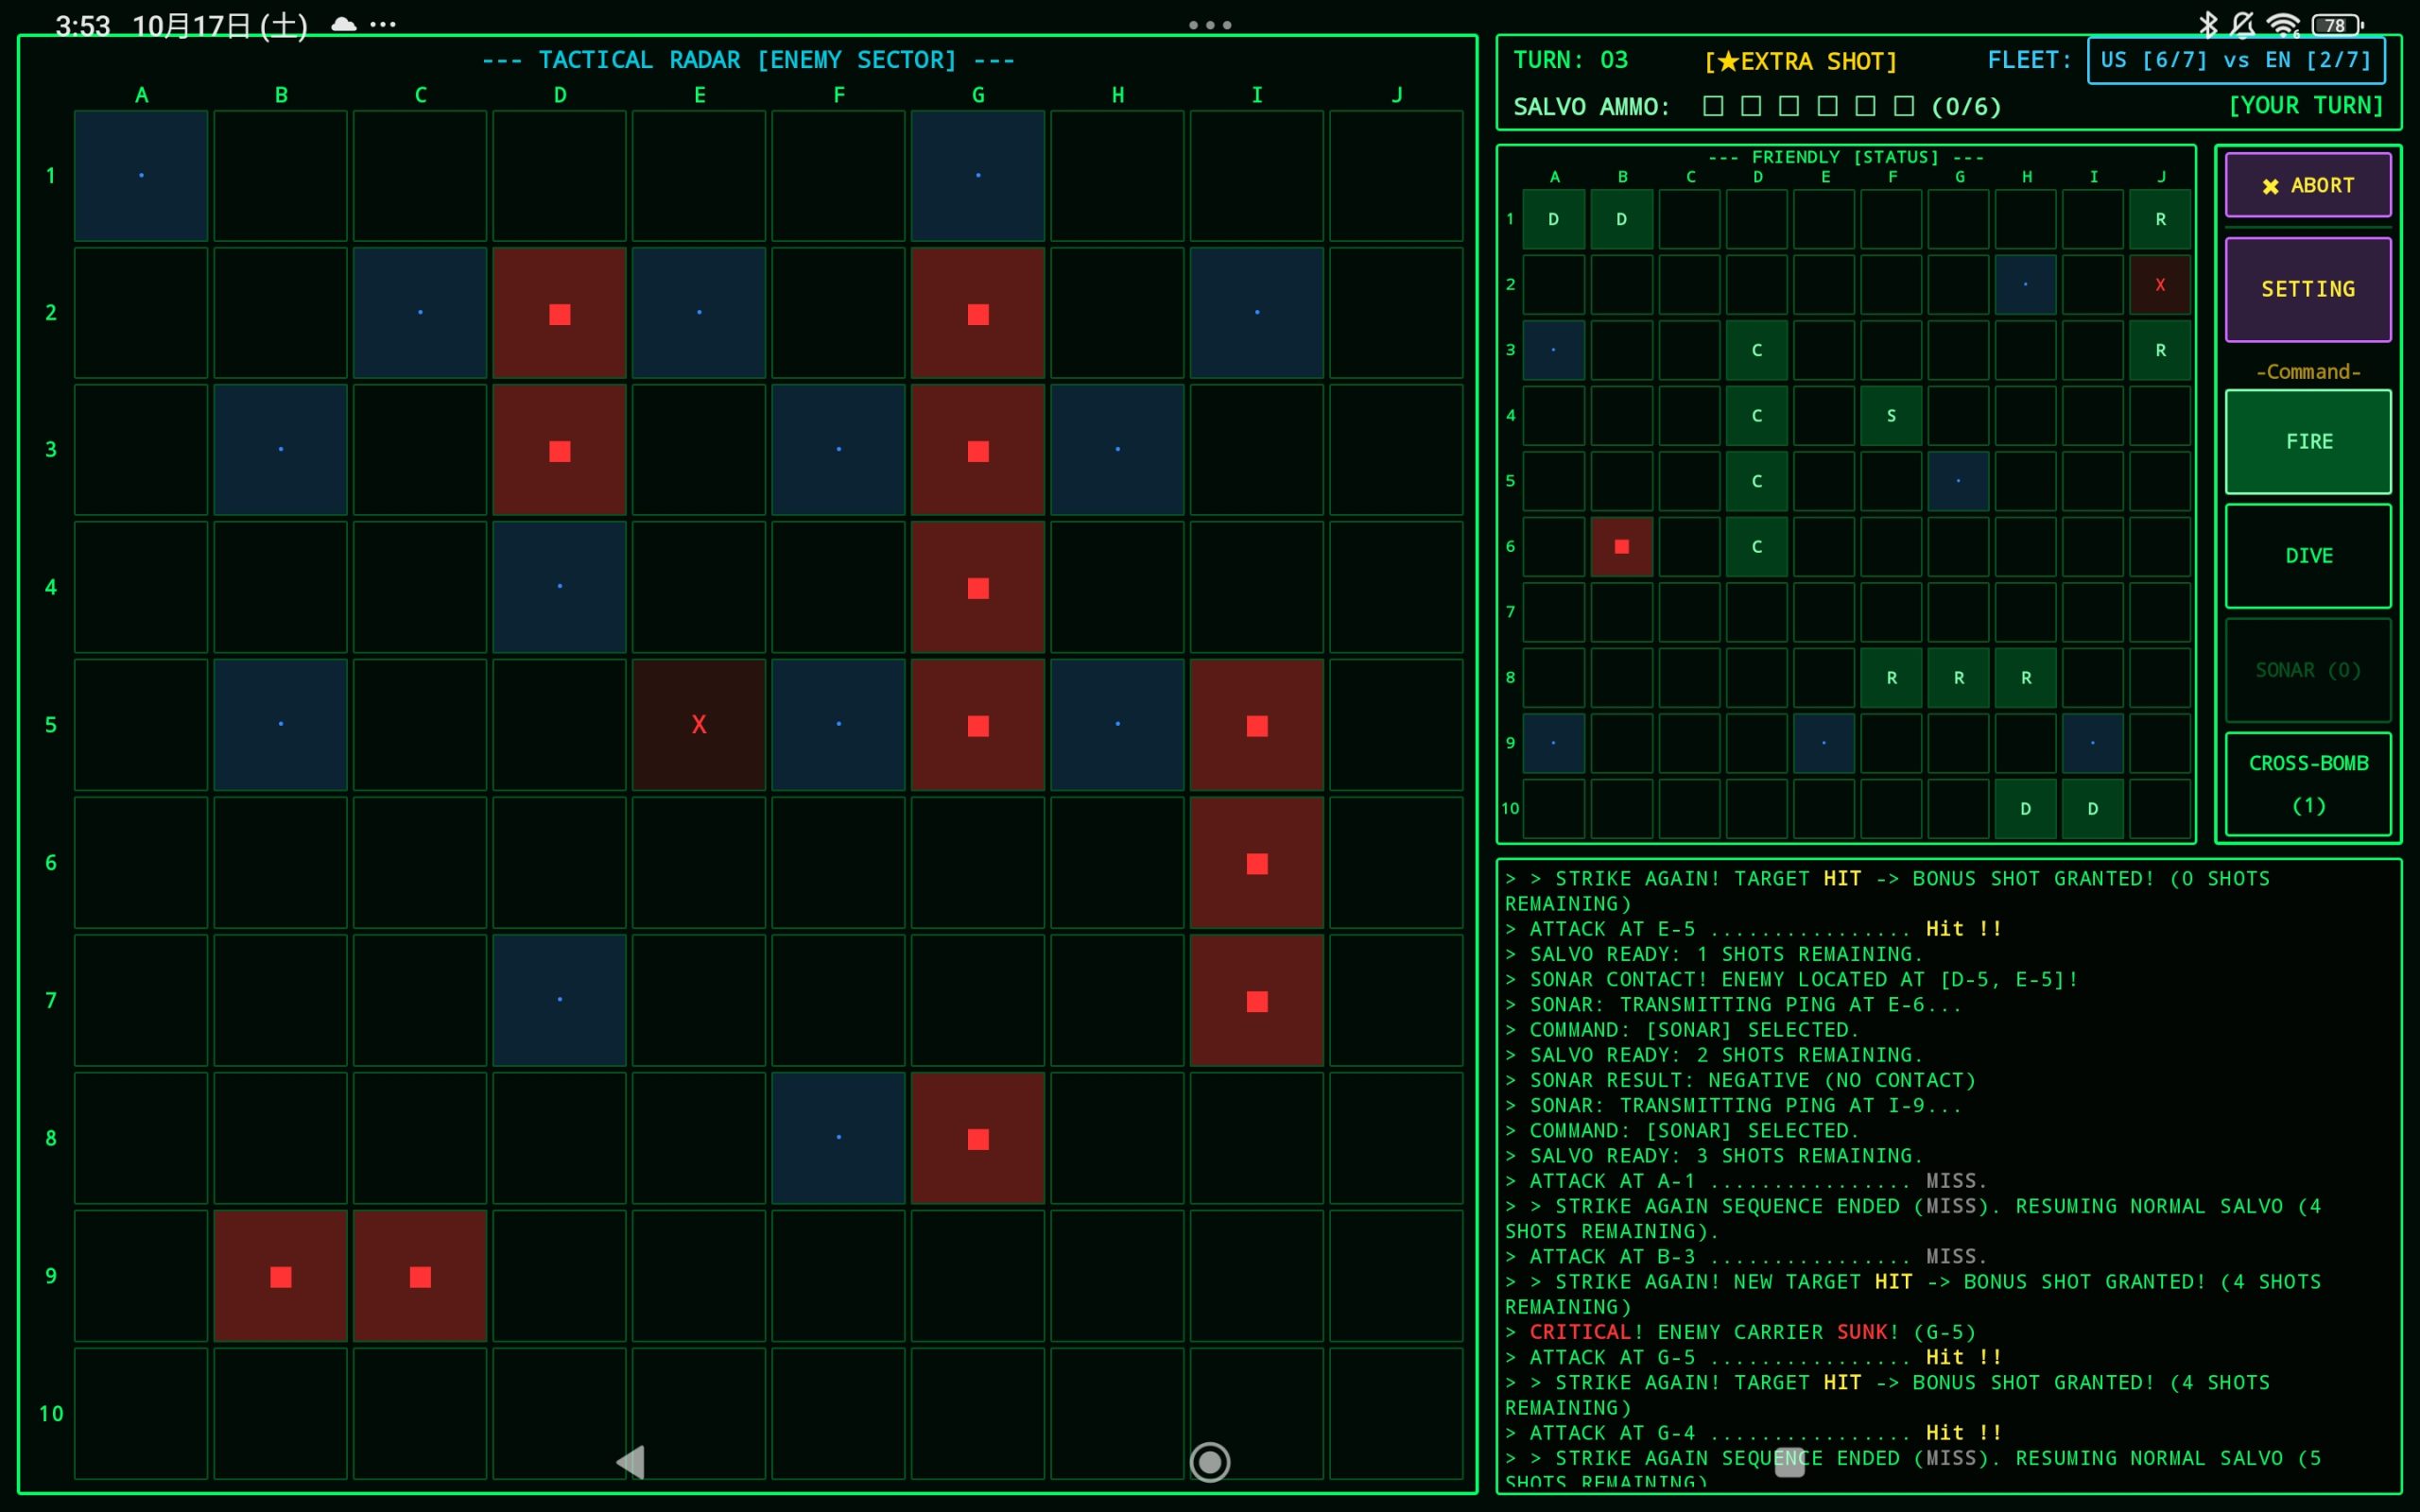This screenshot has width=2420, height=1512.
Task: Tap the hit marker at radar G-8
Action: coord(978,1139)
